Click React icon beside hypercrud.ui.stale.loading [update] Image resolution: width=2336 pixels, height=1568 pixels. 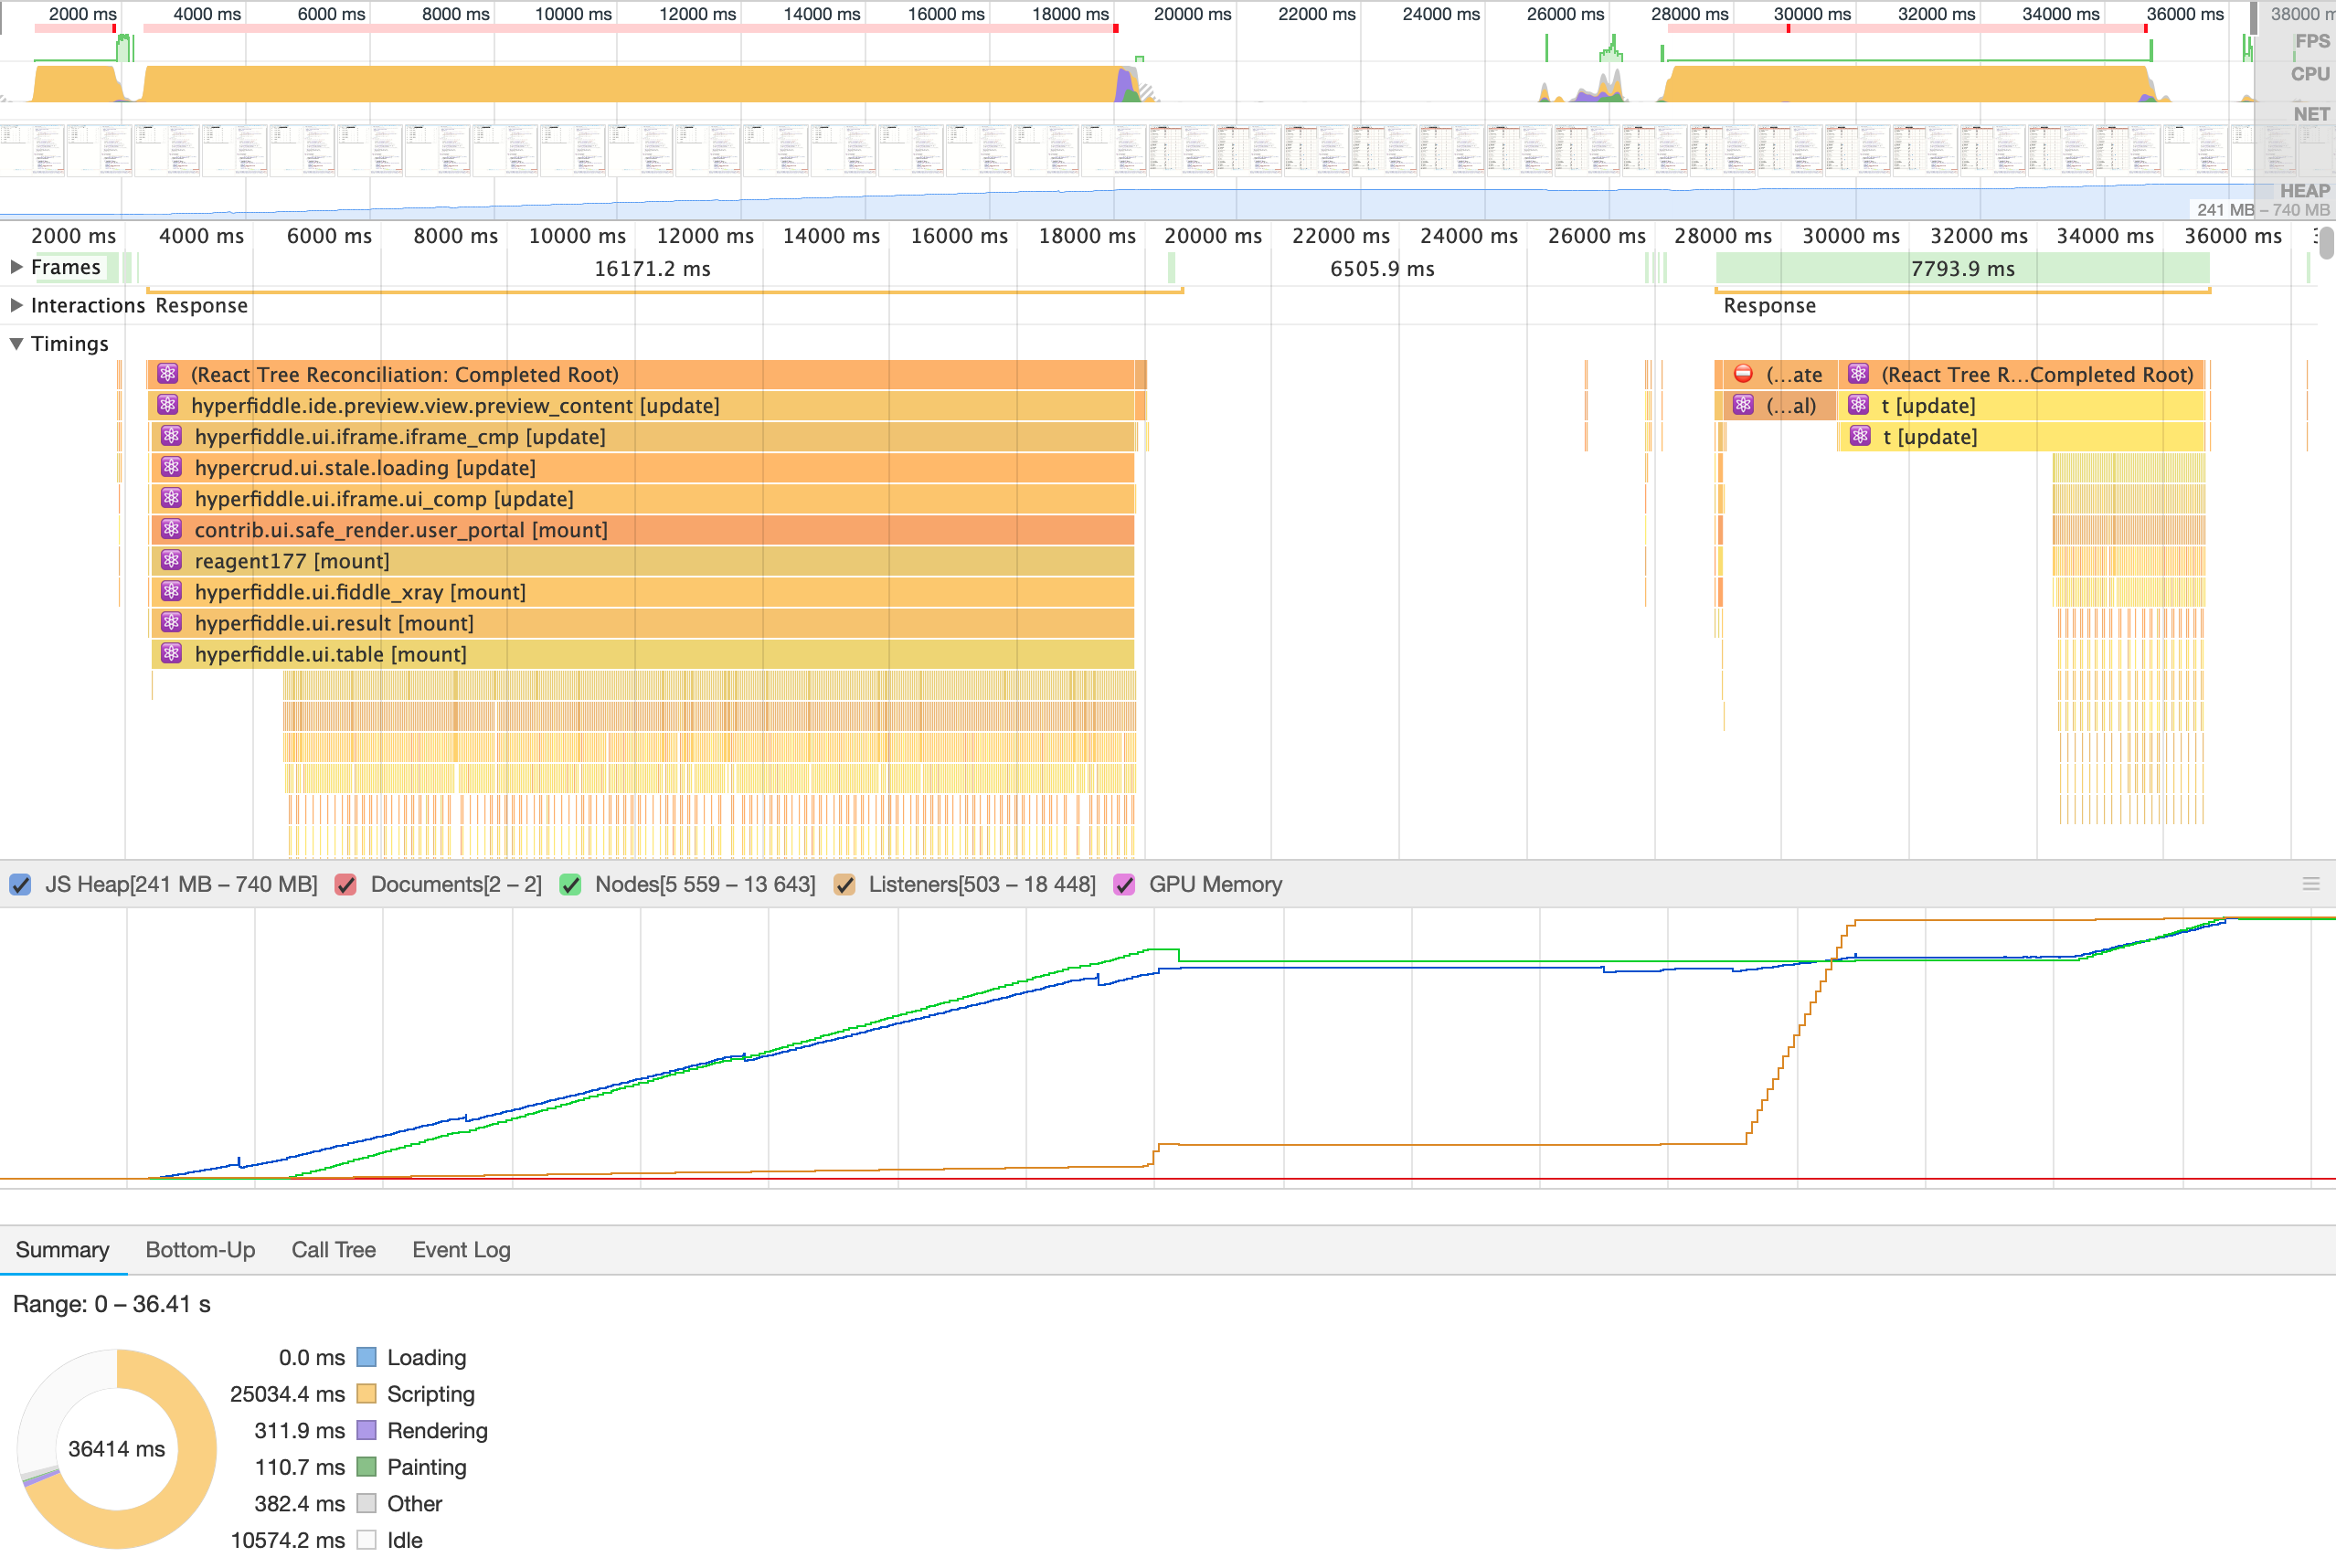[x=171, y=468]
